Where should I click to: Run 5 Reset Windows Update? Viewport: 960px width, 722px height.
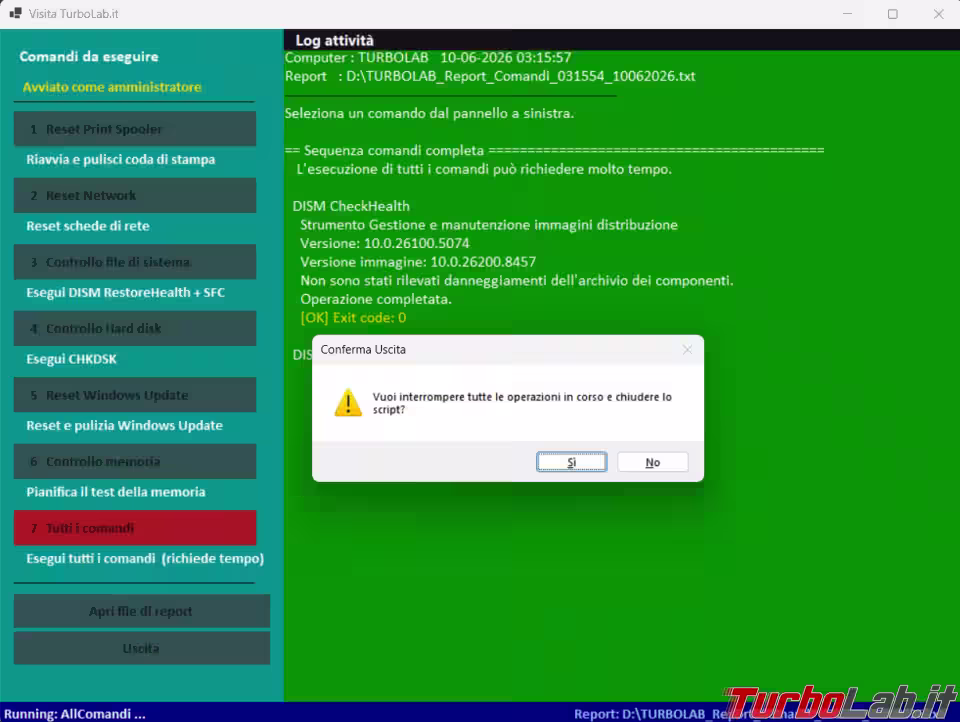(135, 395)
